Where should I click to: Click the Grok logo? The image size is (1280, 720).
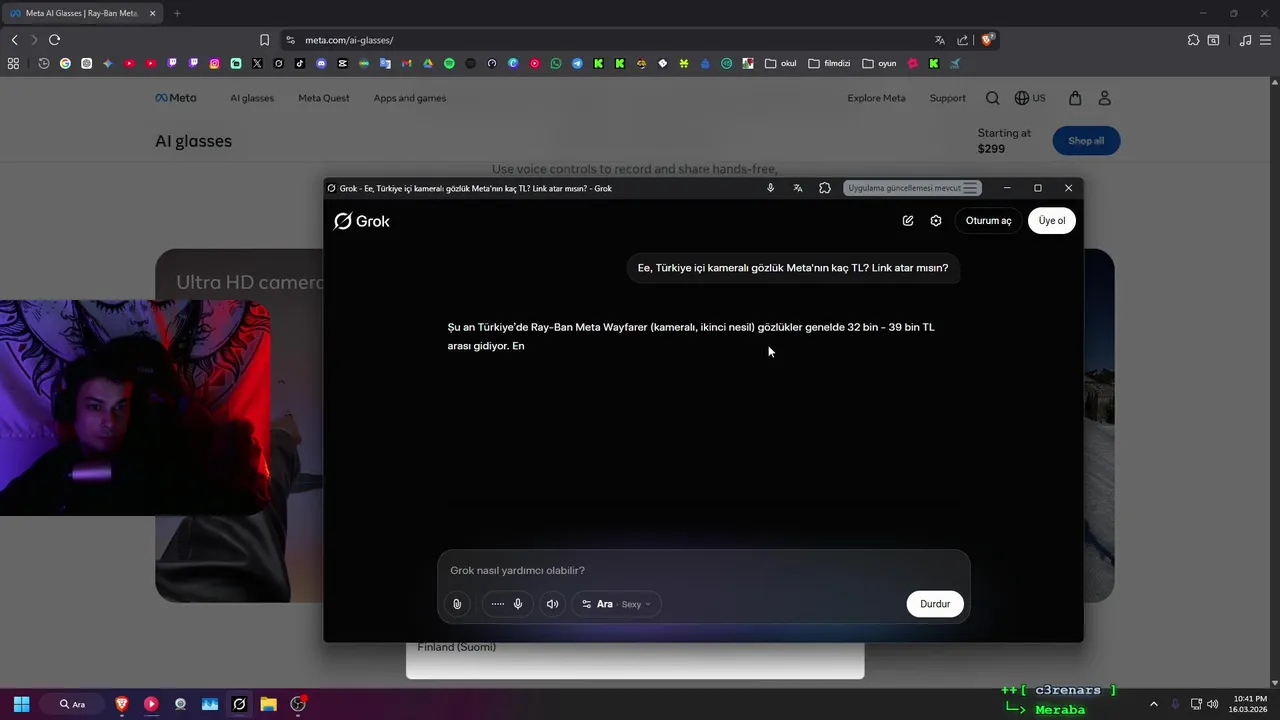pyautogui.click(x=362, y=221)
